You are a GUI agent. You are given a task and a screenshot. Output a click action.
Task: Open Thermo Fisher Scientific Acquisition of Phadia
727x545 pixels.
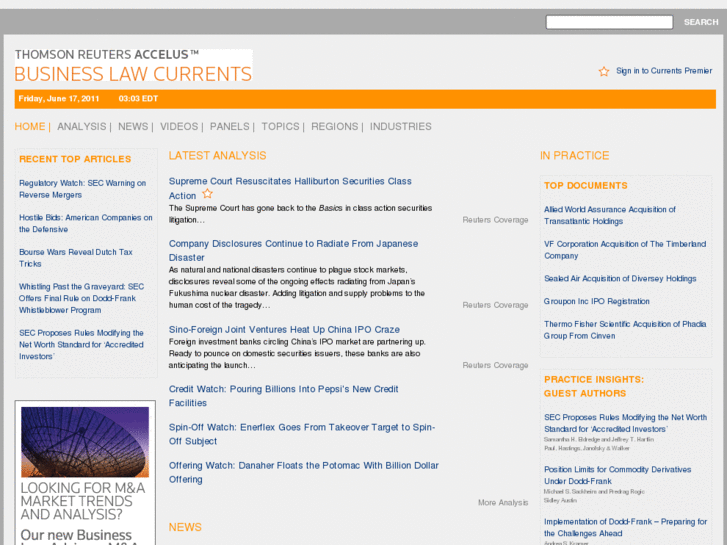click(x=625, y=330)
